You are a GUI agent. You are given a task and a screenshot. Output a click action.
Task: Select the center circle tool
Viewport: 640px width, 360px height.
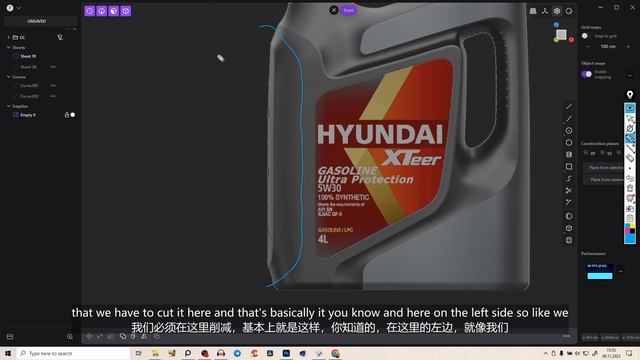[x=569, y=131]
